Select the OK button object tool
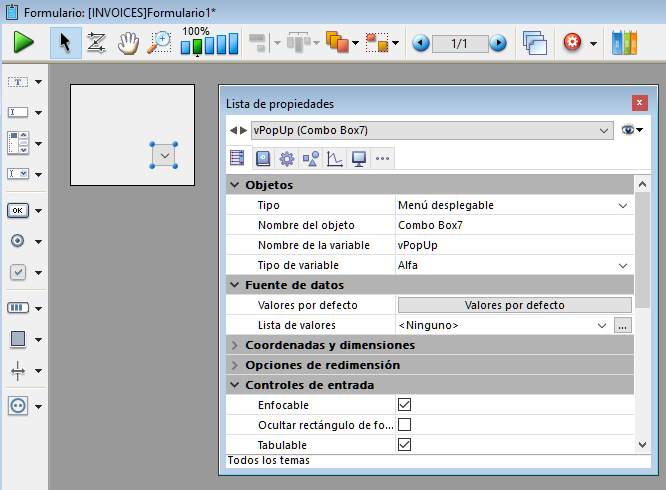This screenshot has height=490, width=666. point(18,210)
